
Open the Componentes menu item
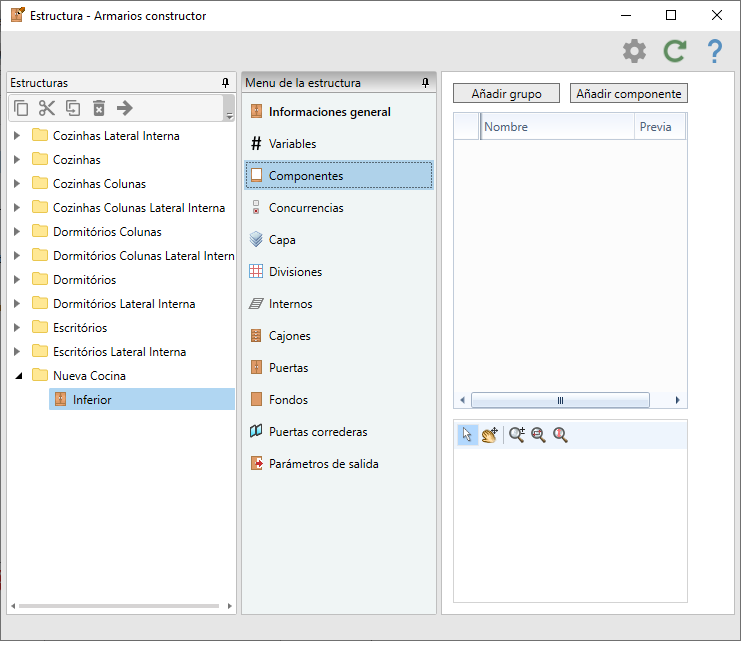[x=339, y=176]
